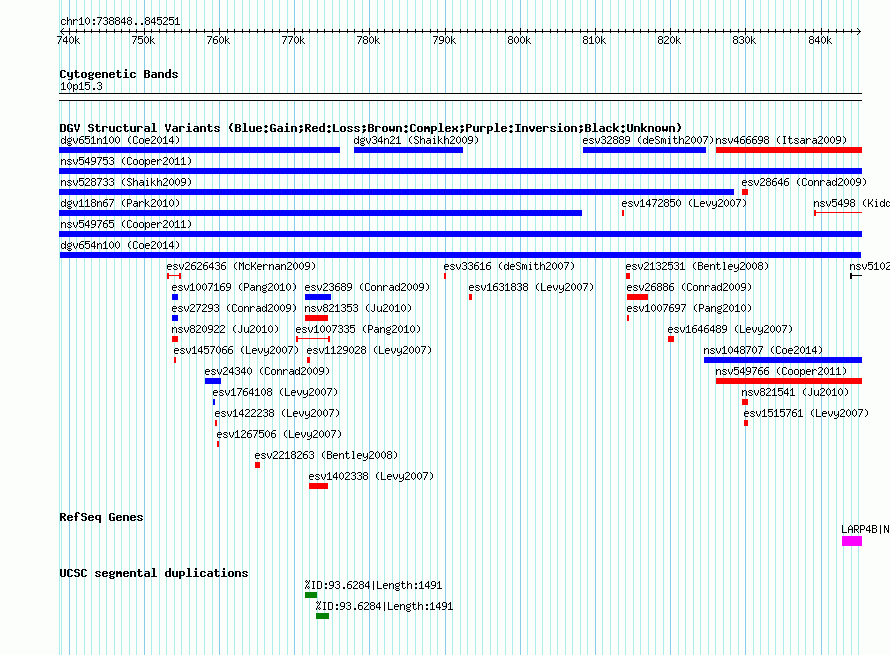Click the red nsv466698 (Itsara2009) loss bar
The height and width of the screenshot is (655, 890).
click(788, 150)
